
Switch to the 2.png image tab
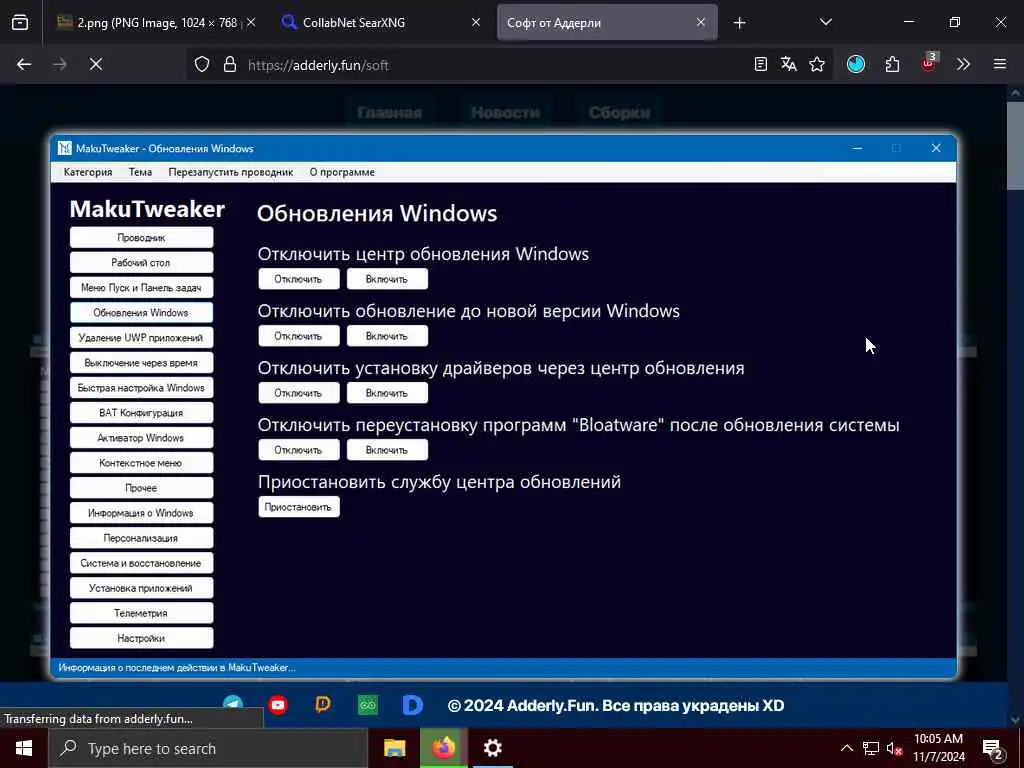coord(157,23)
